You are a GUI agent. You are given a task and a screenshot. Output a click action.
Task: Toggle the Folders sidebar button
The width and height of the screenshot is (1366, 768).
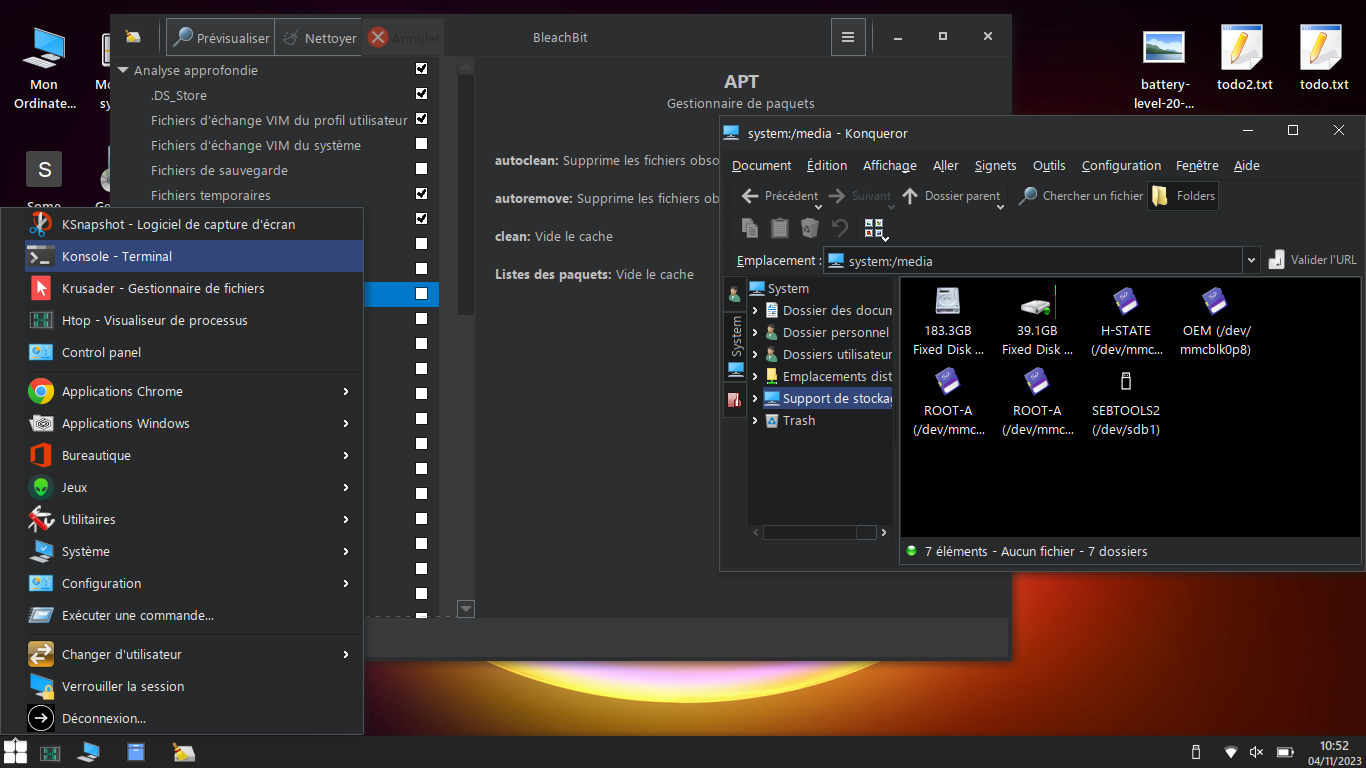point(1183,196)
